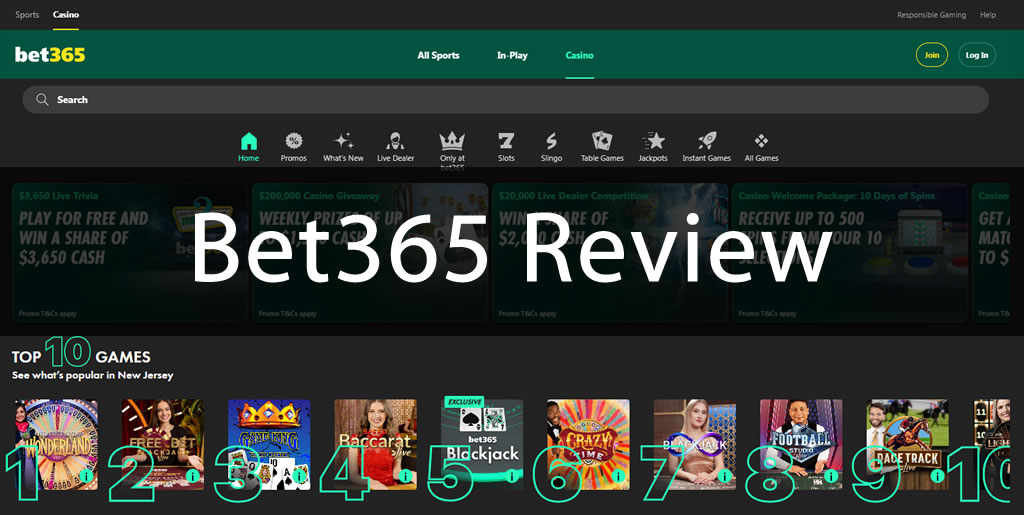
Task: Open the Infinite Blackjack thumbnail
Action: (695, 445)
